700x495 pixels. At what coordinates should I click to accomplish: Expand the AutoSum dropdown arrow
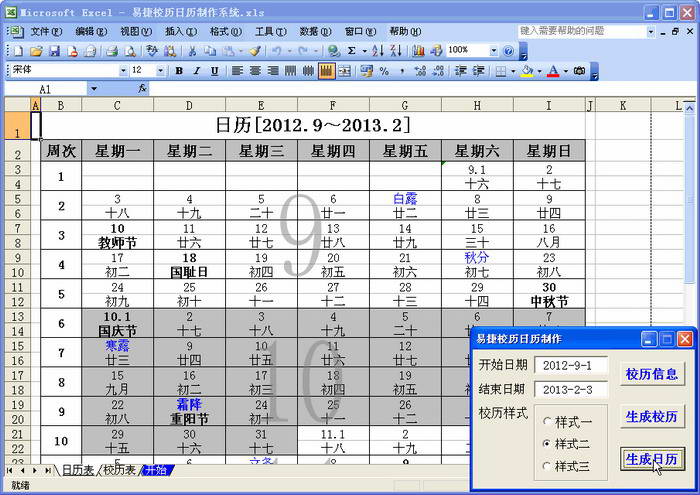[364, 51]
